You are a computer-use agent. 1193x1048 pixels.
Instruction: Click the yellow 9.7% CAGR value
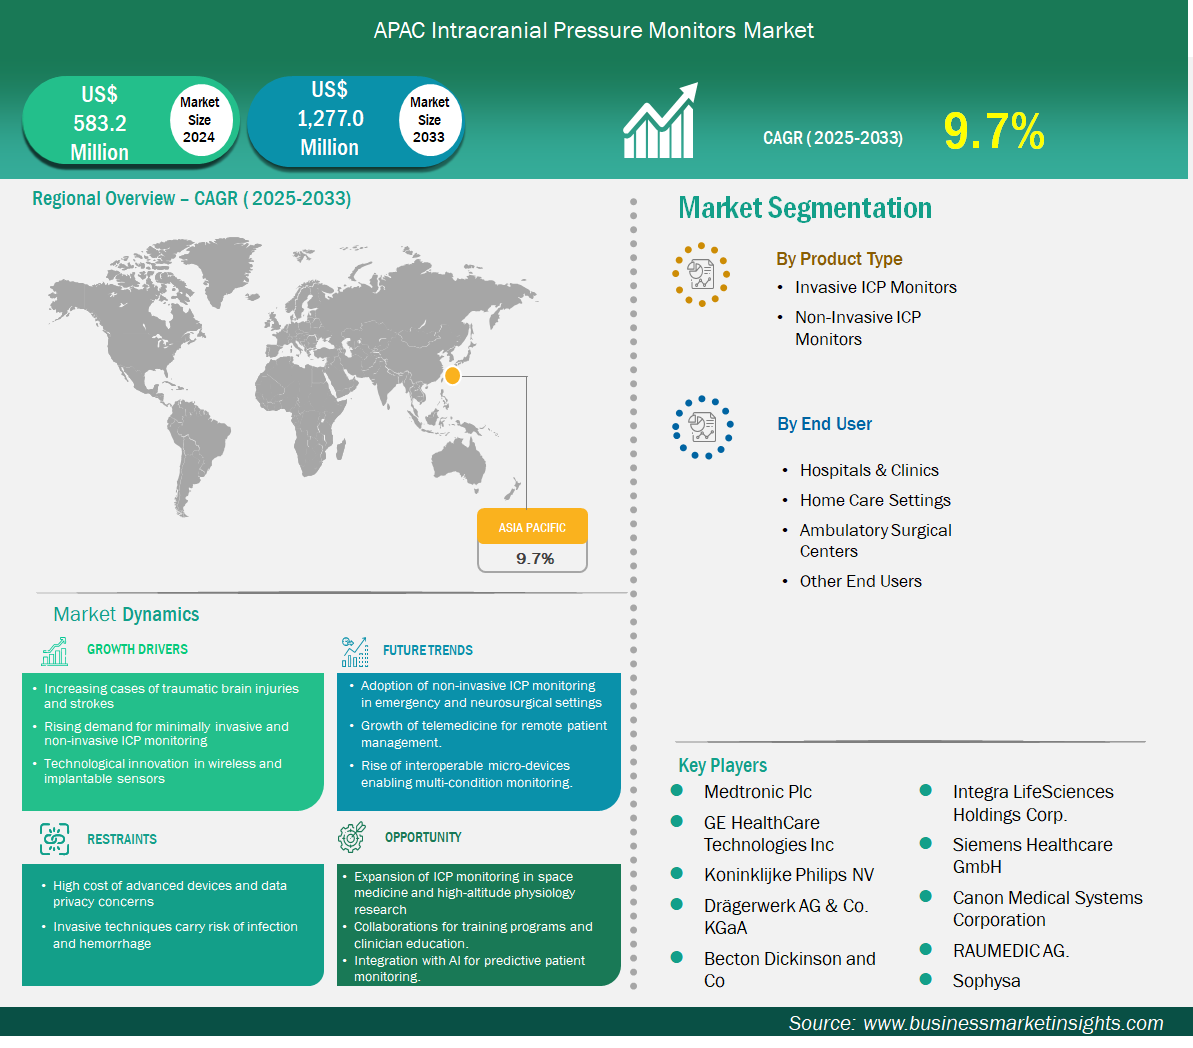[993, 132]
